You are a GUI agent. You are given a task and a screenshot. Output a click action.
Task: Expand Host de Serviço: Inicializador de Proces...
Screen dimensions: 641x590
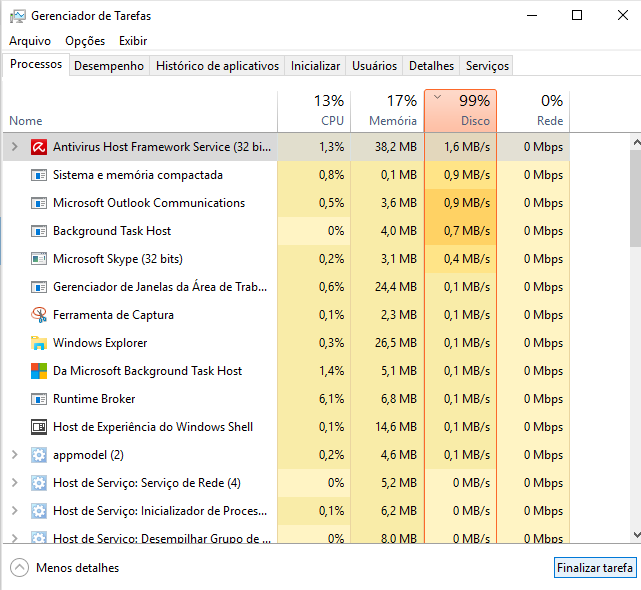[14, 511]
